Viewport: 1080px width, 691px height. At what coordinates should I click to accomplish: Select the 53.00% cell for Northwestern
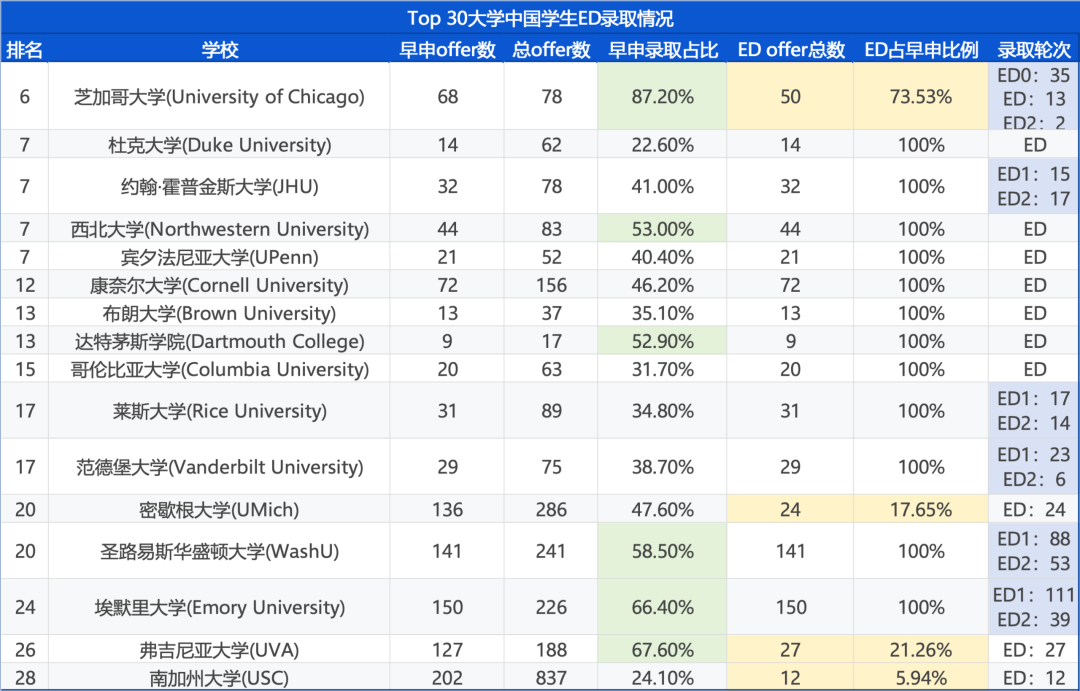click(x=663, y=229)
